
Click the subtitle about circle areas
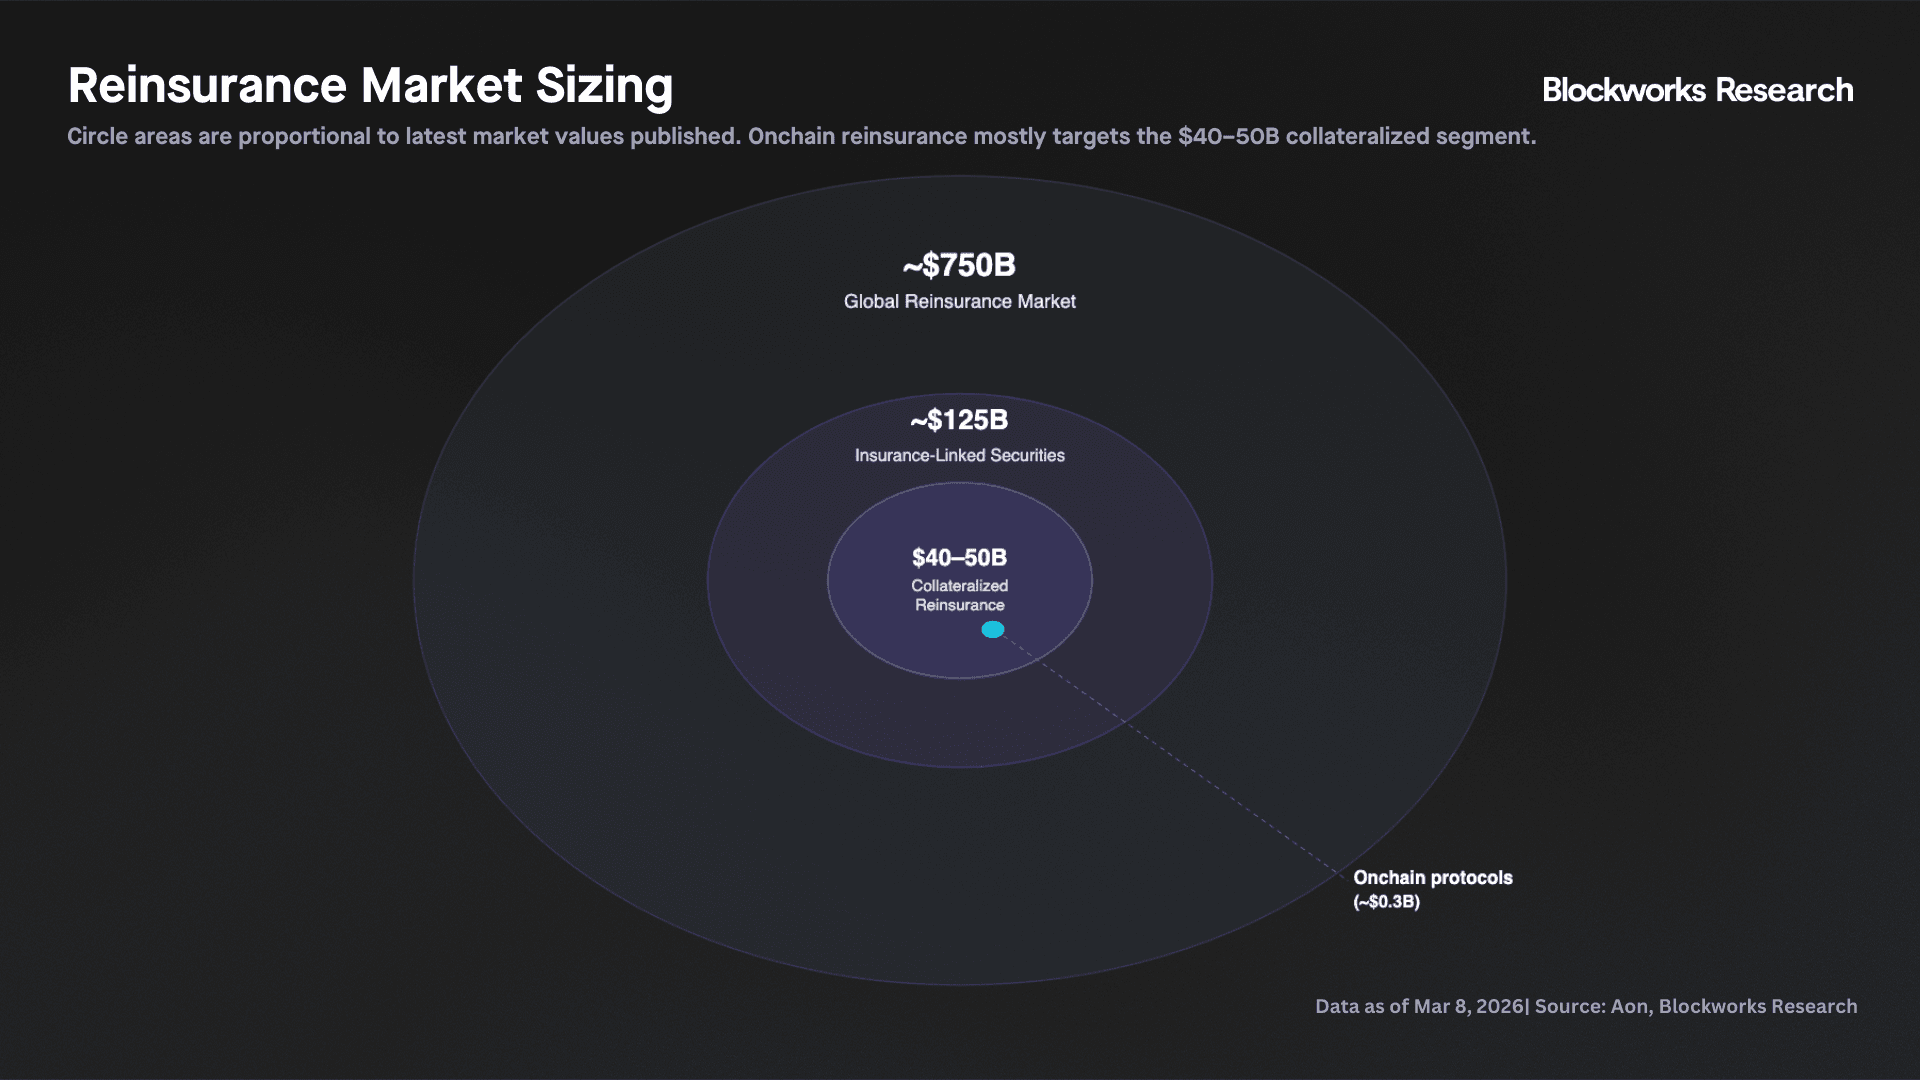click(801, 136)
